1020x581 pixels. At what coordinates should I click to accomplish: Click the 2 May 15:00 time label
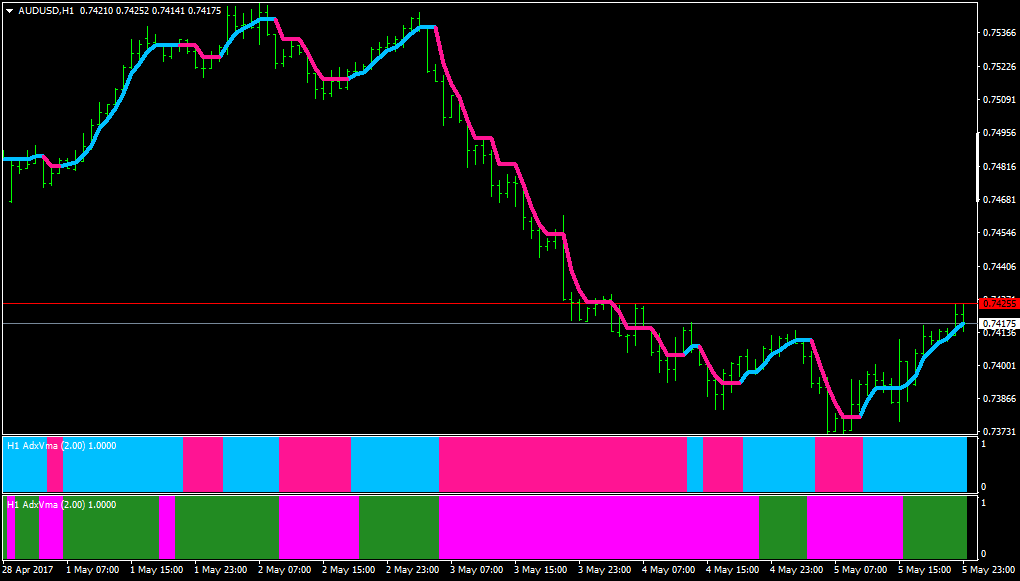[348, 569]
